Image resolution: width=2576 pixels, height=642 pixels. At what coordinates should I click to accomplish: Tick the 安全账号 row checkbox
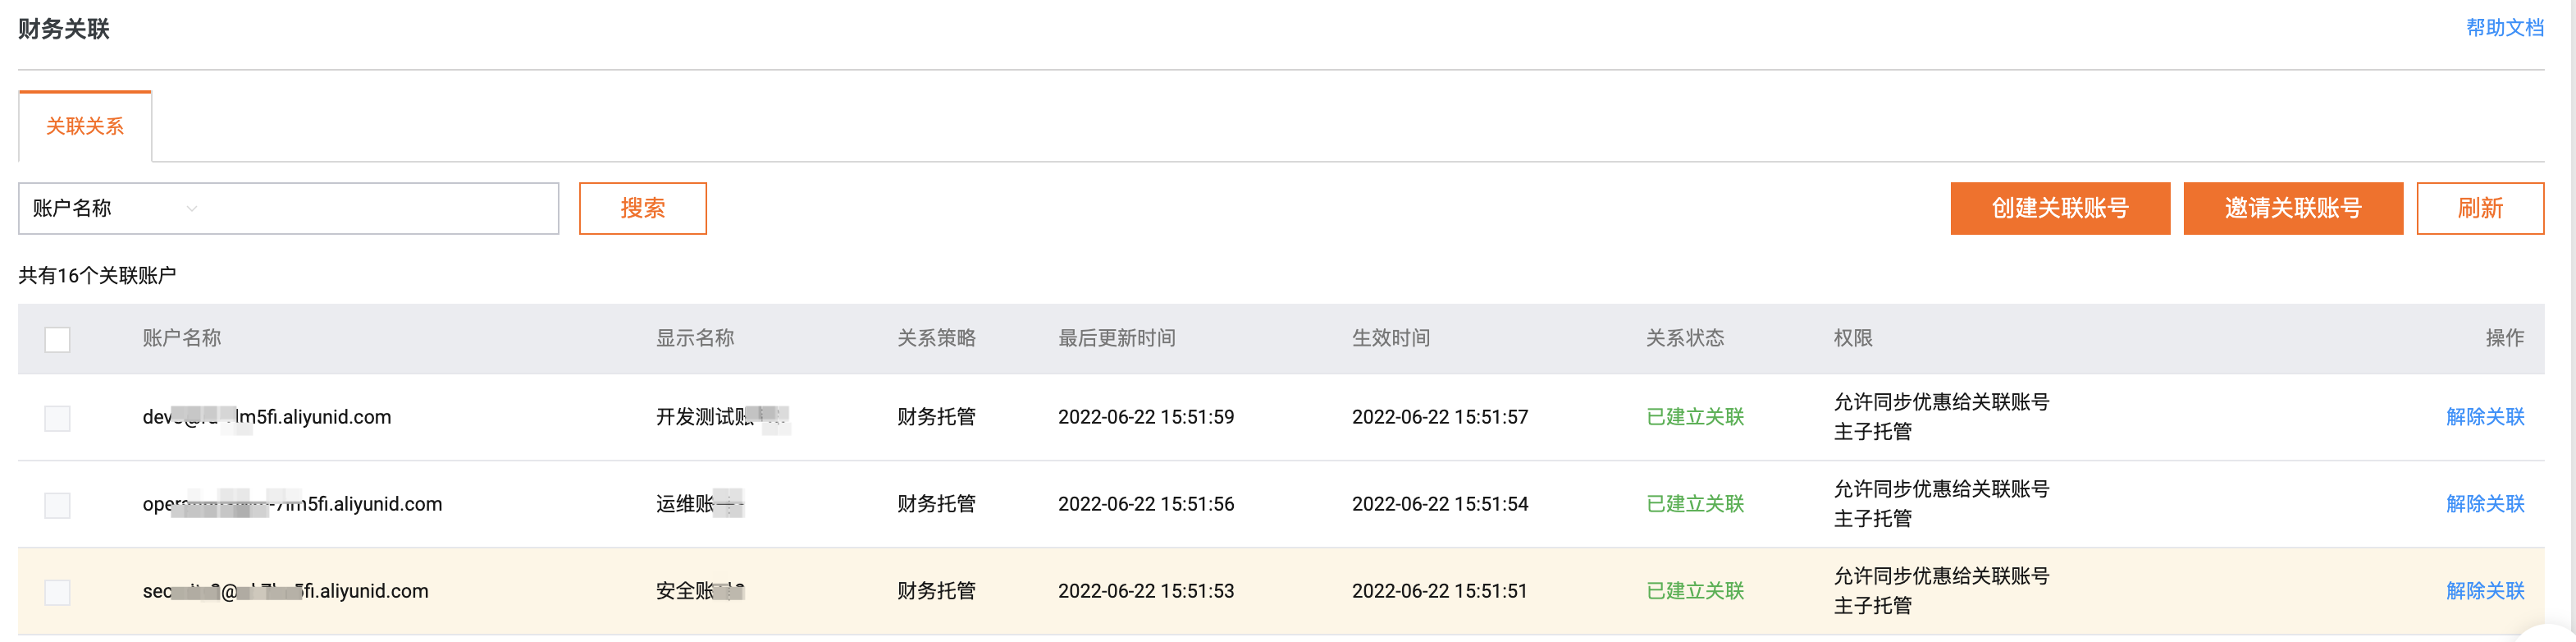58,592
